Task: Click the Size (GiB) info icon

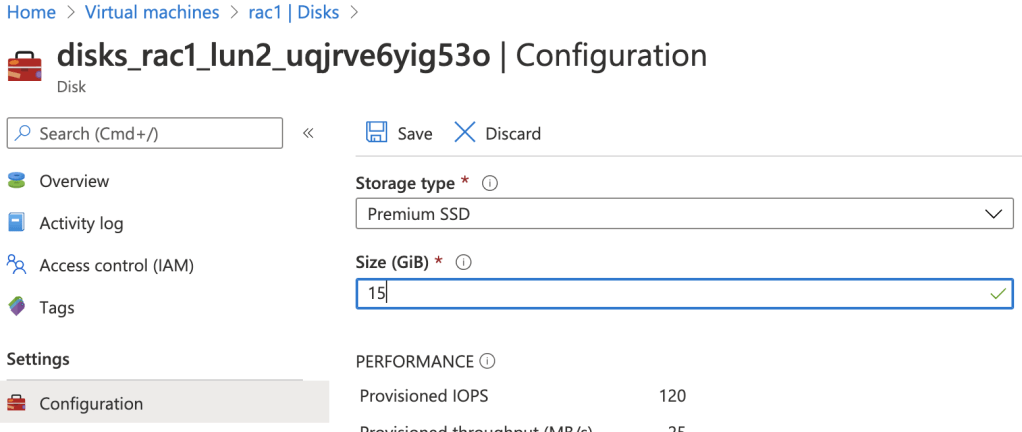Action: coord(463,262)
